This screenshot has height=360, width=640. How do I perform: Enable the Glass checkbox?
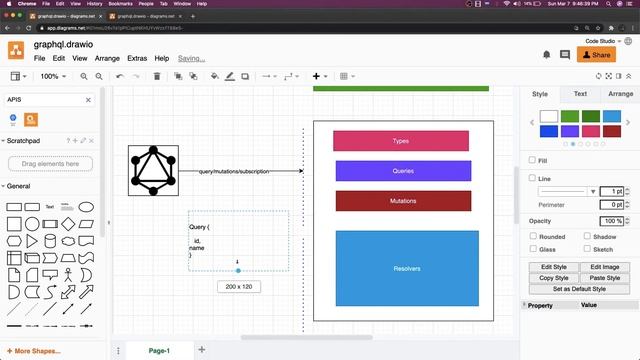tap(533, 249)
